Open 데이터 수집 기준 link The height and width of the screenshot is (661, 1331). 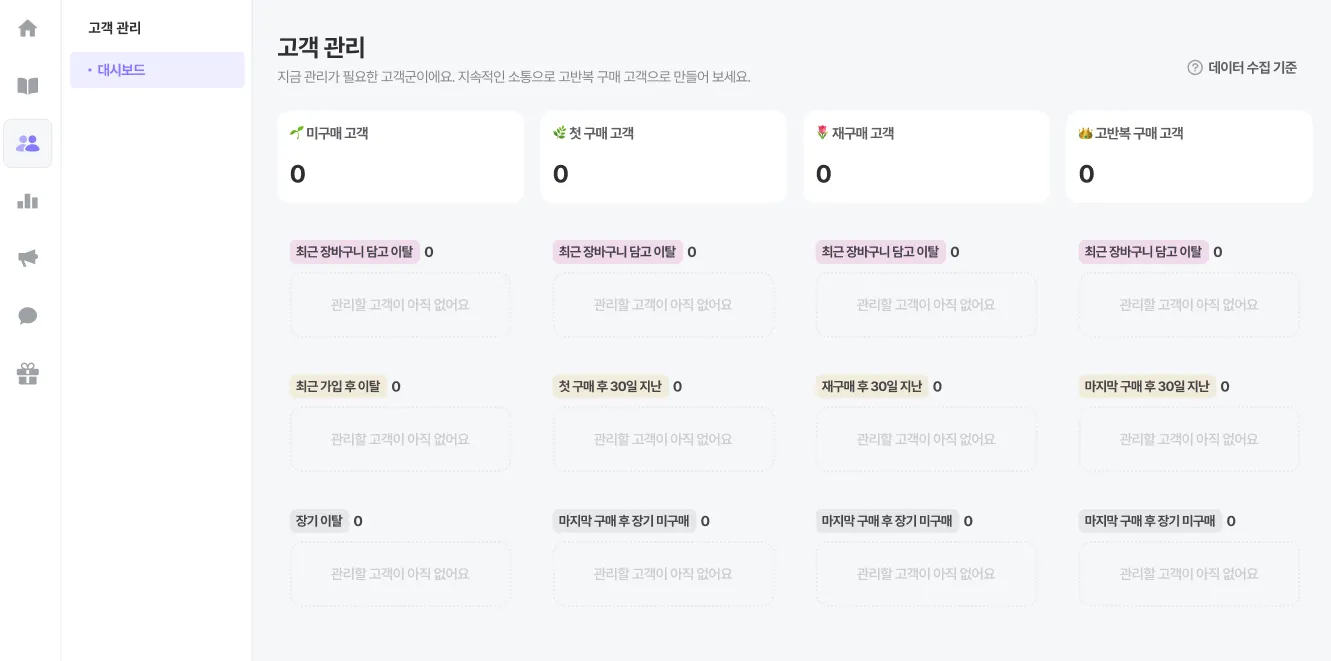click(x=1252, y=68)
